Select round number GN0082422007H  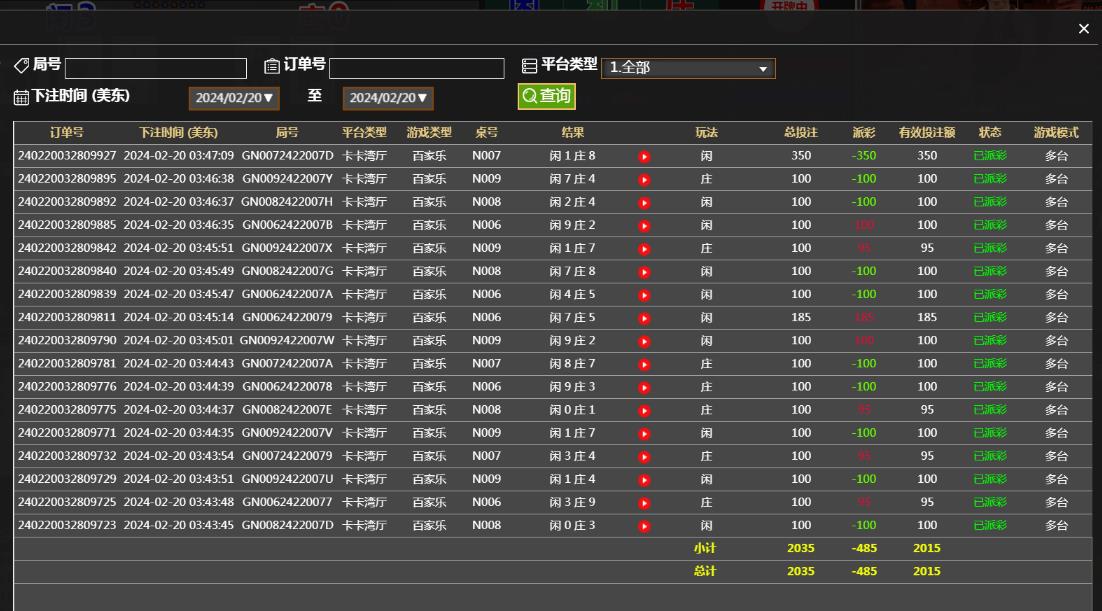pos(287,202)
